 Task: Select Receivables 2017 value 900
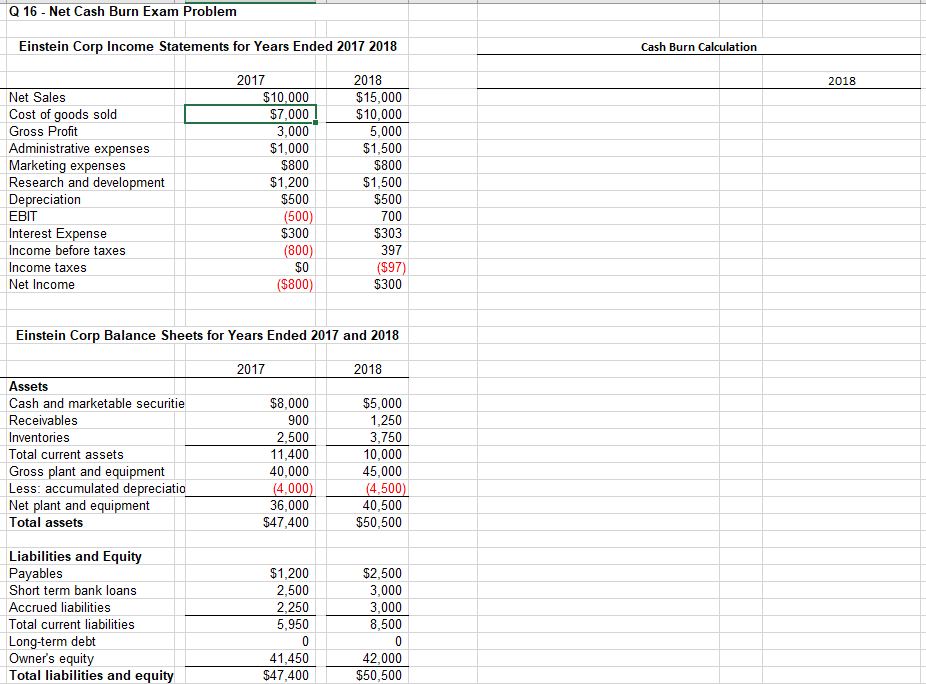[298, 421]
